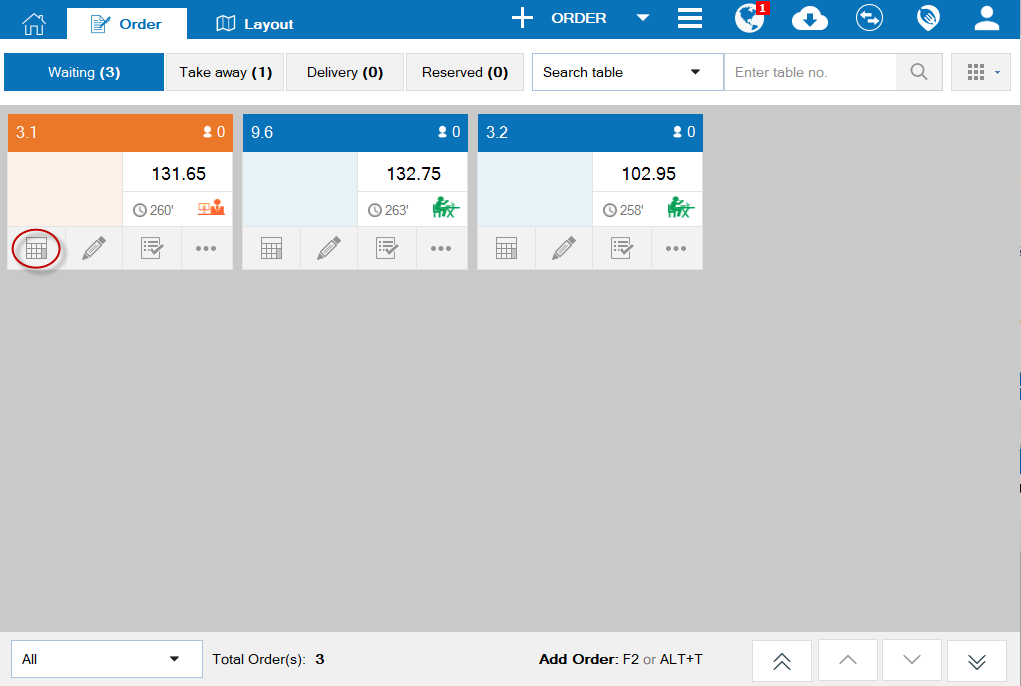This screenshot has width=1021, height=686.
Task: Click the sync arrows icon
Action: point(869,18)
